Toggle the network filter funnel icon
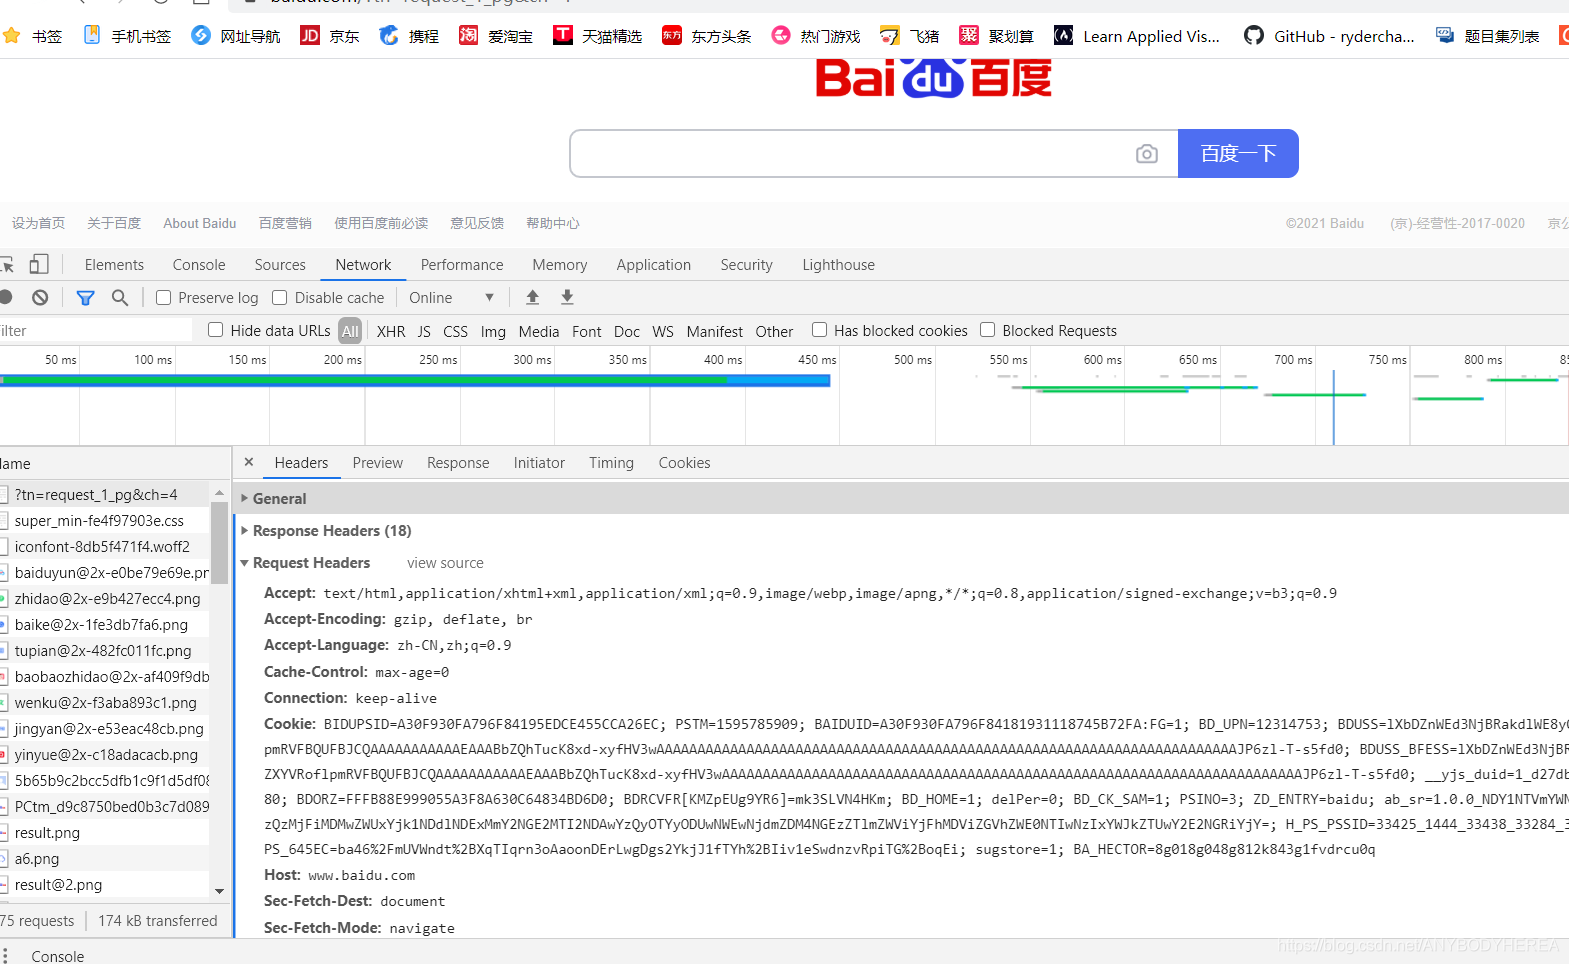The image size is (1569, 964). (x=86, y=297)
